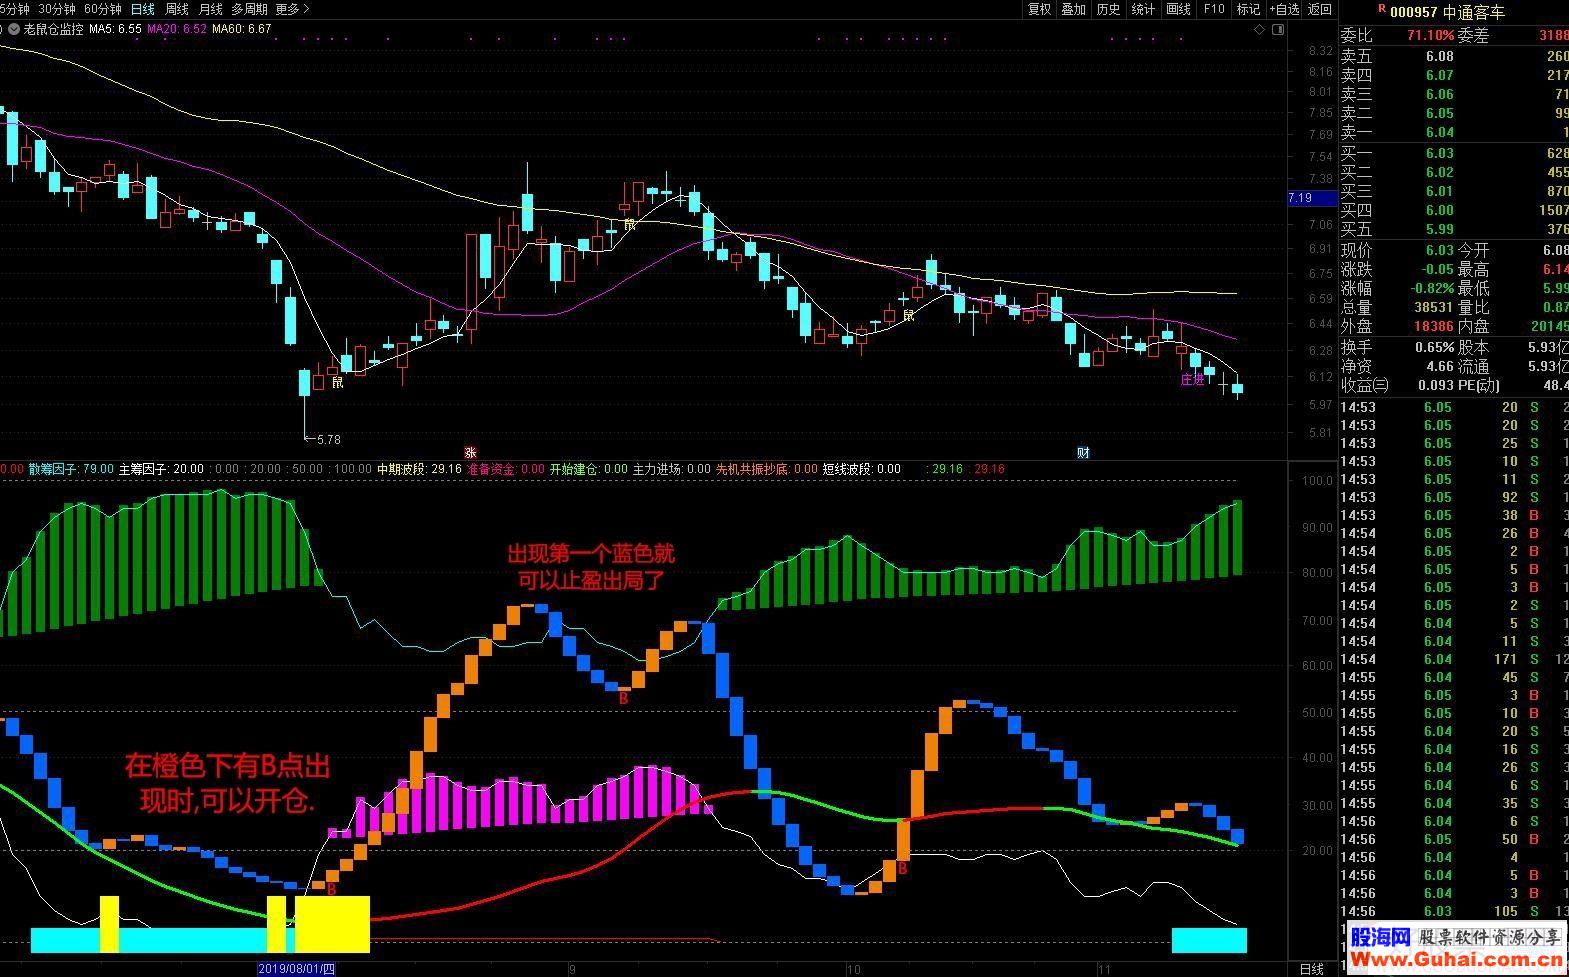
Task: Click the MA20: 6.52 legend value
Action: (x=177, y=29)
